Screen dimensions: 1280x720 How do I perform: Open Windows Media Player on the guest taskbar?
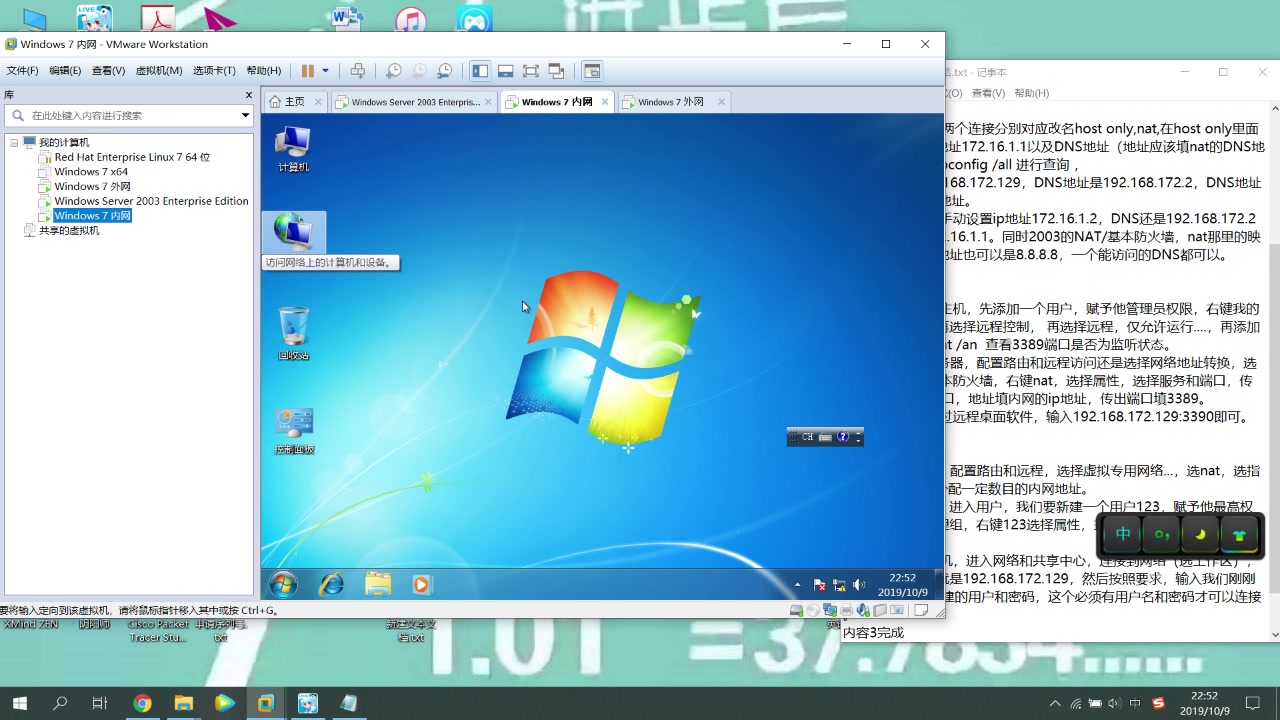coord(421,584)
